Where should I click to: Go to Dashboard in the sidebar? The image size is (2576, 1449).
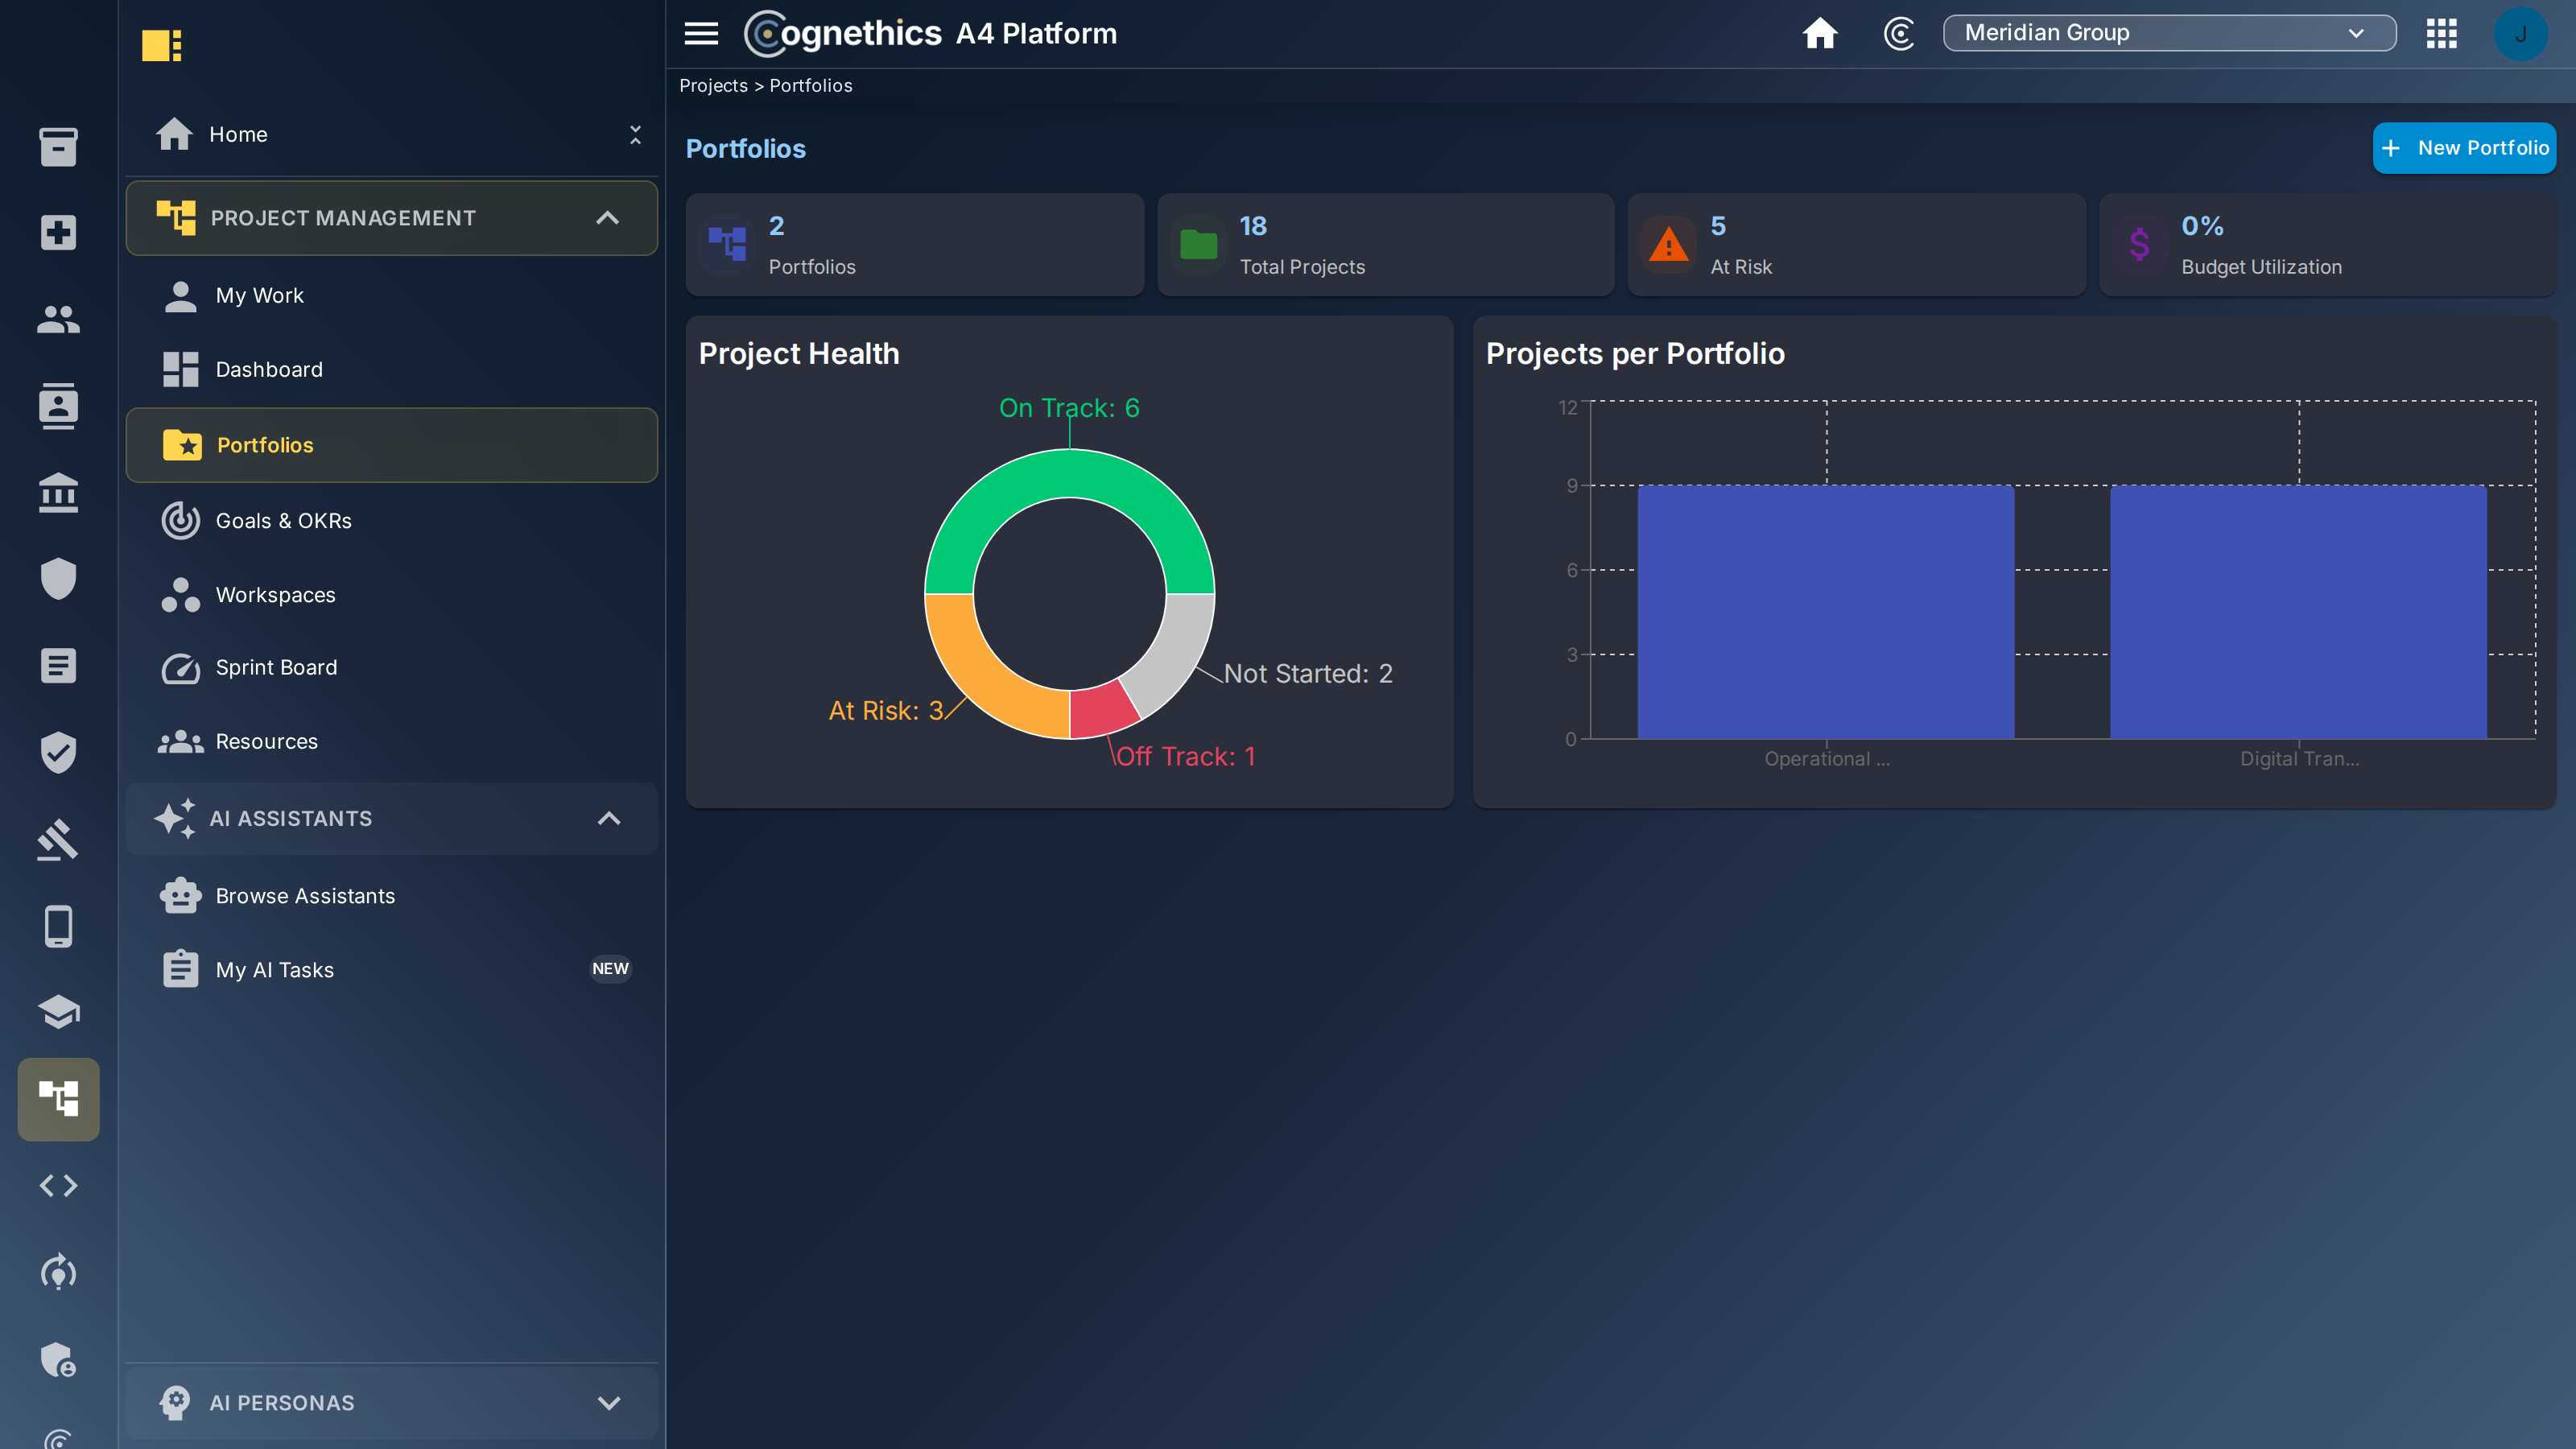[x=391, y=369]
